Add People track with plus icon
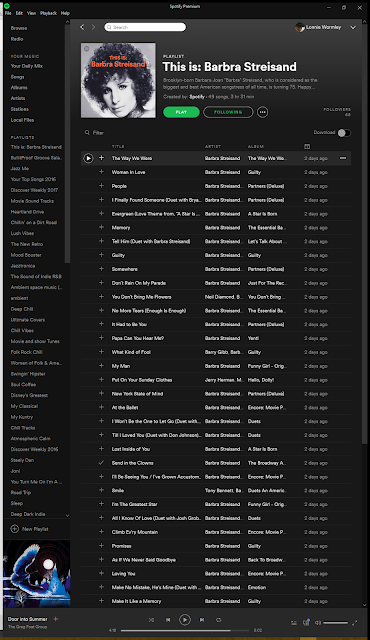370x640 pixels. pos(101,186)
